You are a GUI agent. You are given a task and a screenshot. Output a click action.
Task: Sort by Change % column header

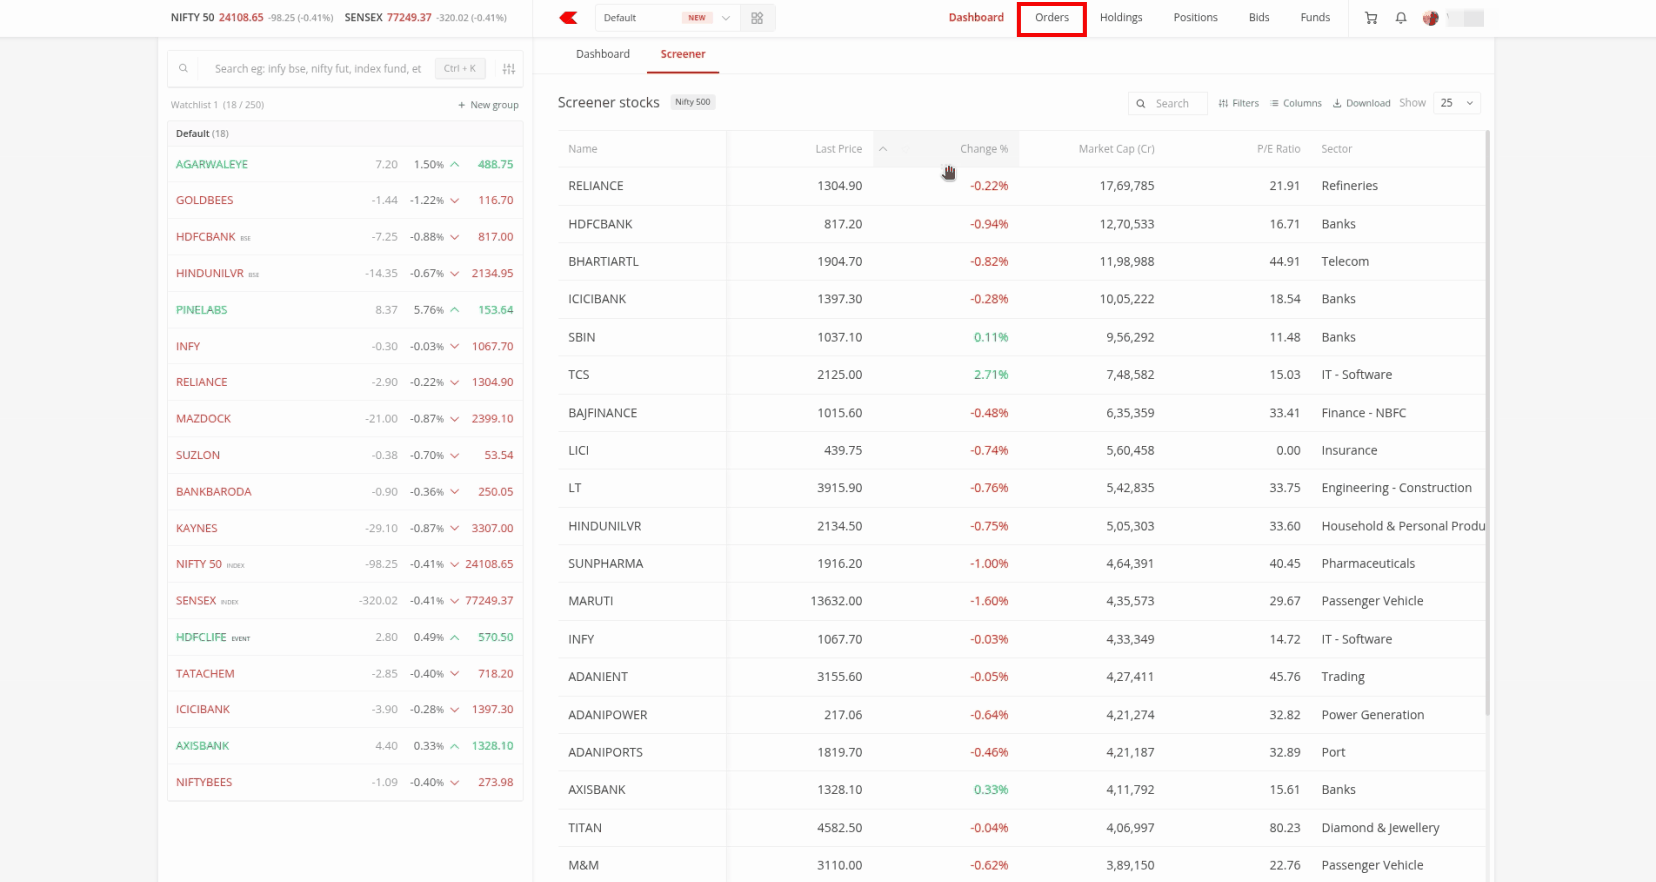tap(984, 149)
